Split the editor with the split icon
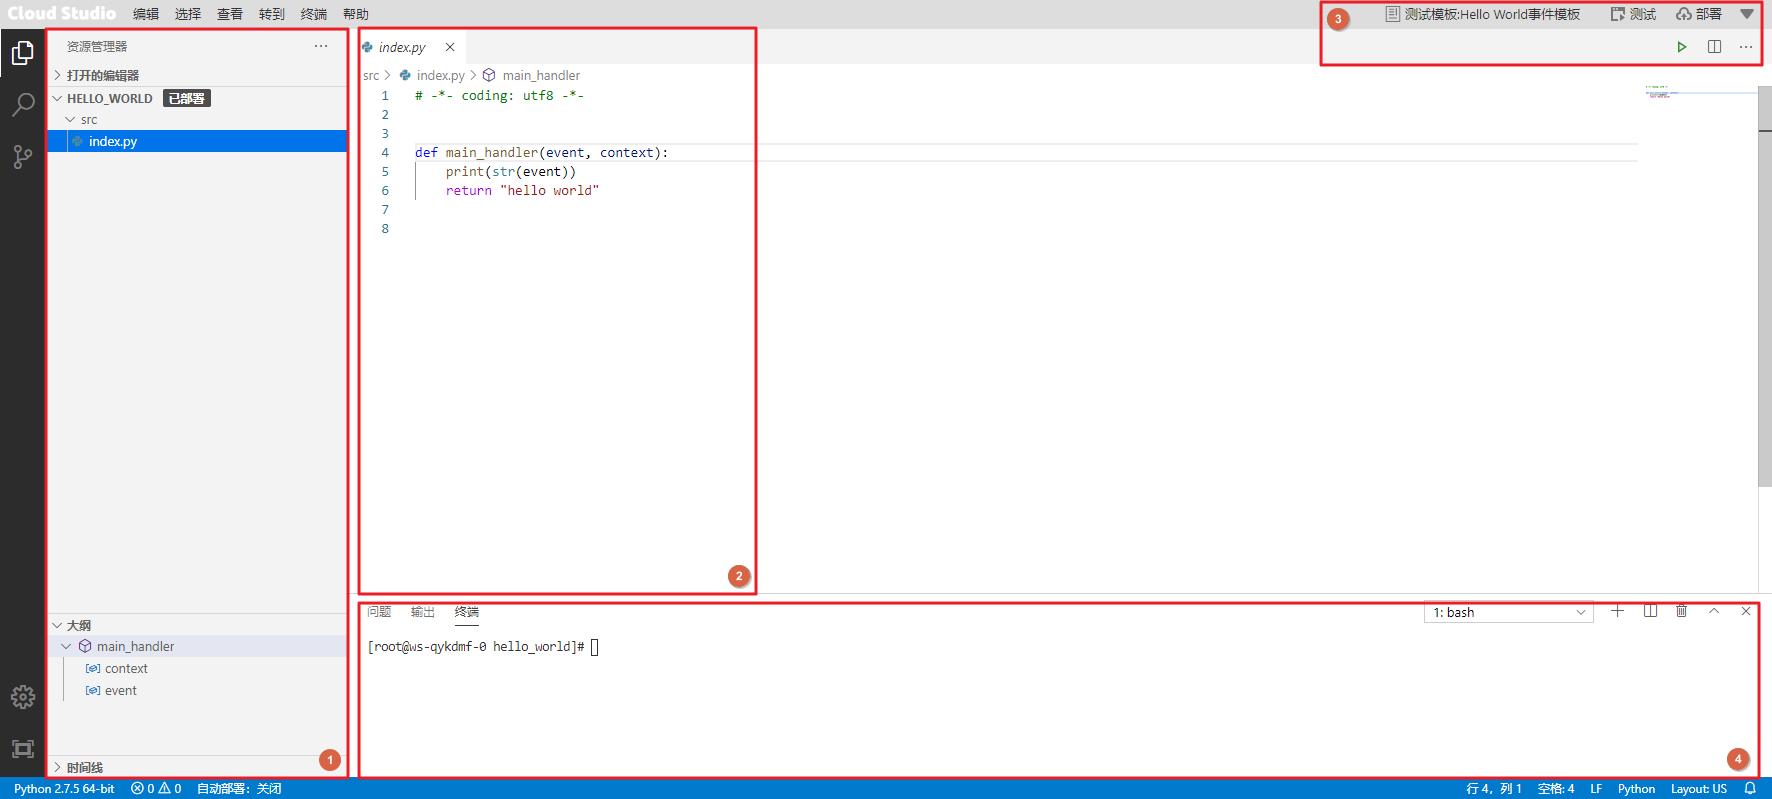This screenshot has height=799, width=1772. [1714, 47]
